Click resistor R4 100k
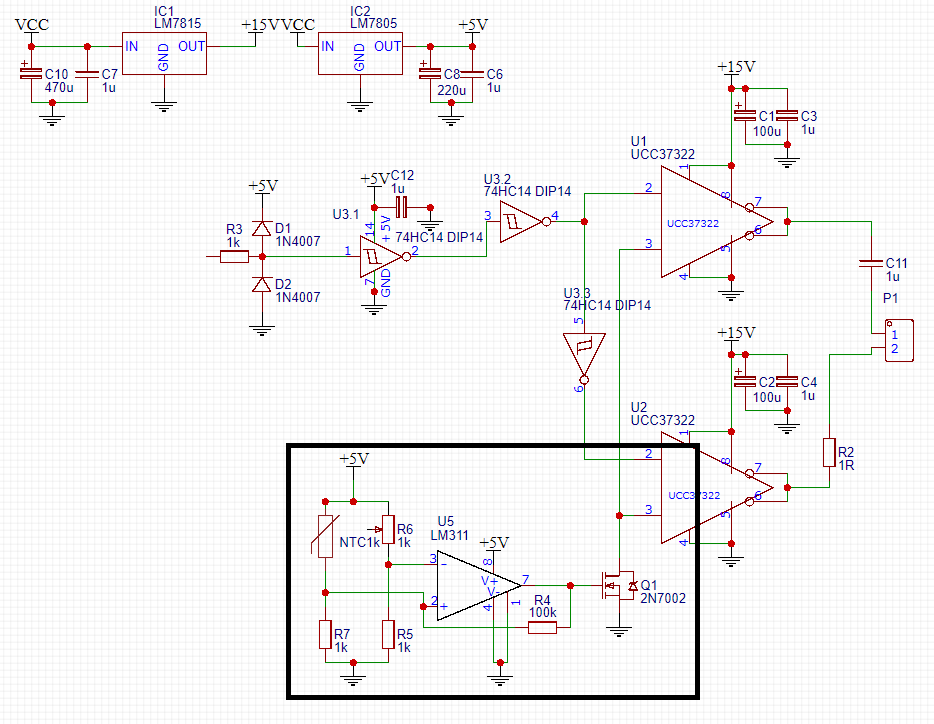This screenshot has height=724, width=934. click(x=542, y=627)
